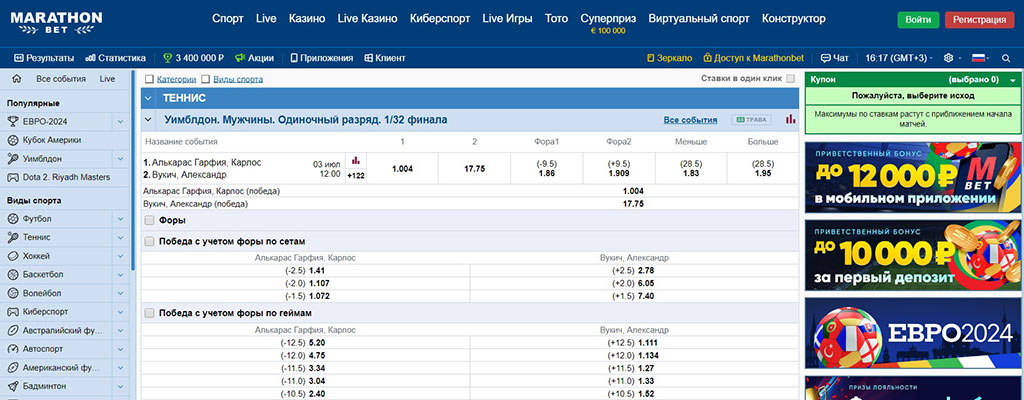The width and height of the screenshot is (1024, 400).
Task: Open 3 400 000 ₽ prize link
Action: [x=193, y=58]
